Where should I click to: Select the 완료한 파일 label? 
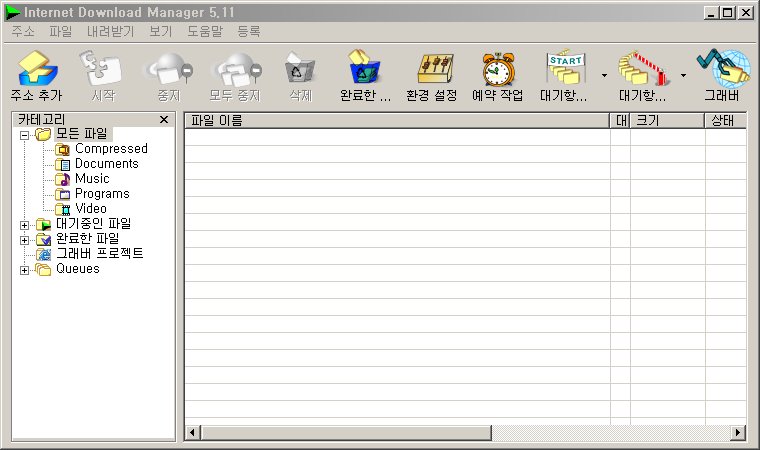(x=88, y=239)
